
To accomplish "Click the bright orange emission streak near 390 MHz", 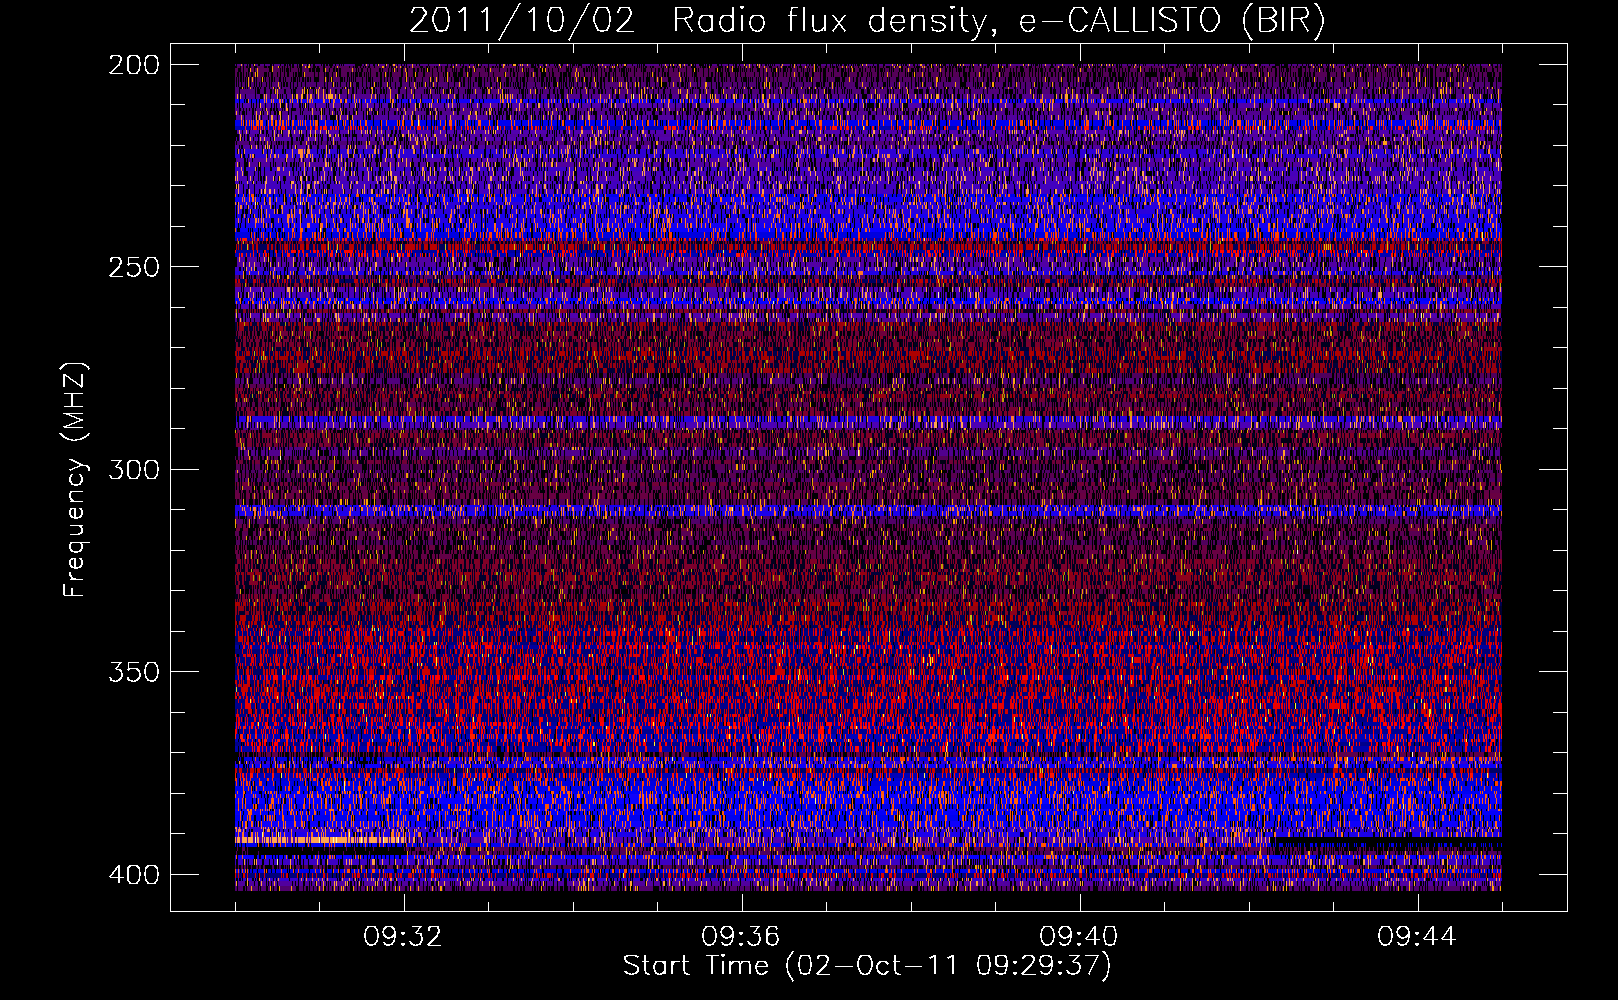I will coord(319,840).
